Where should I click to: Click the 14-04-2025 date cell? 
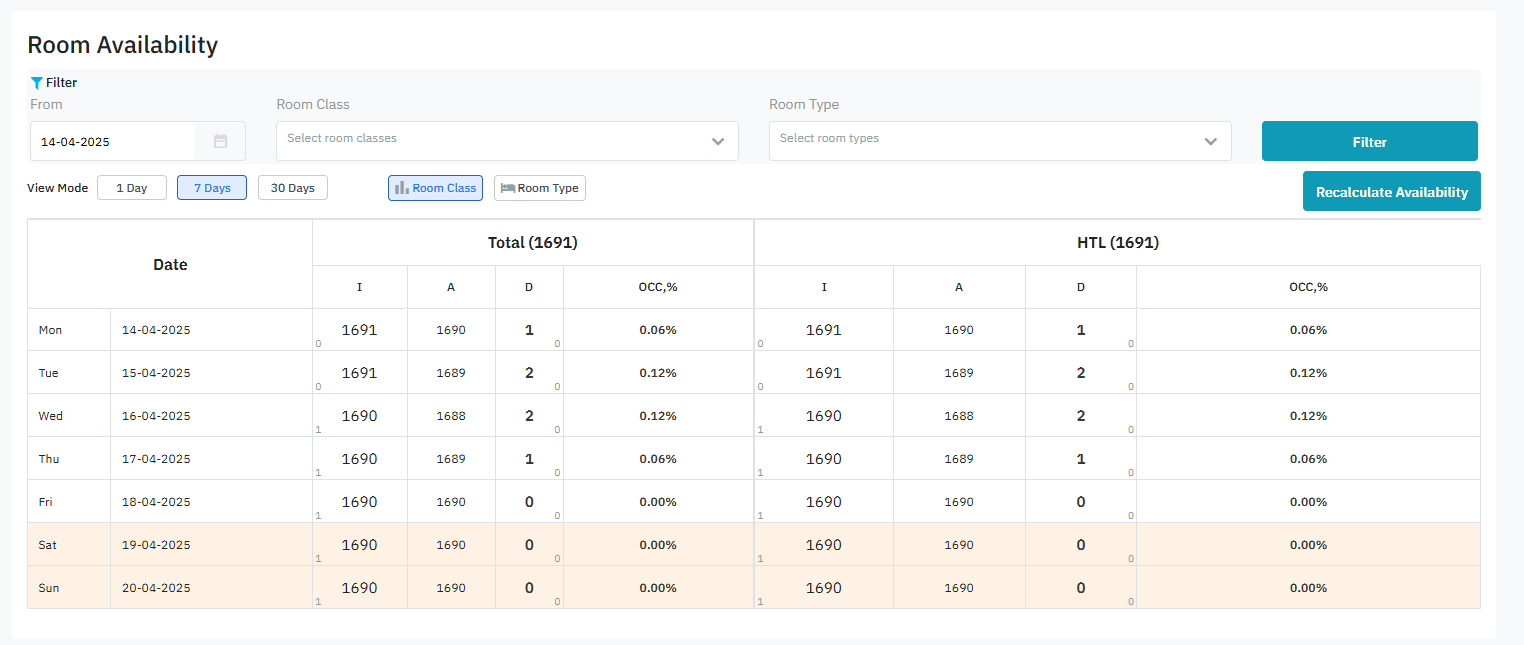155,330
